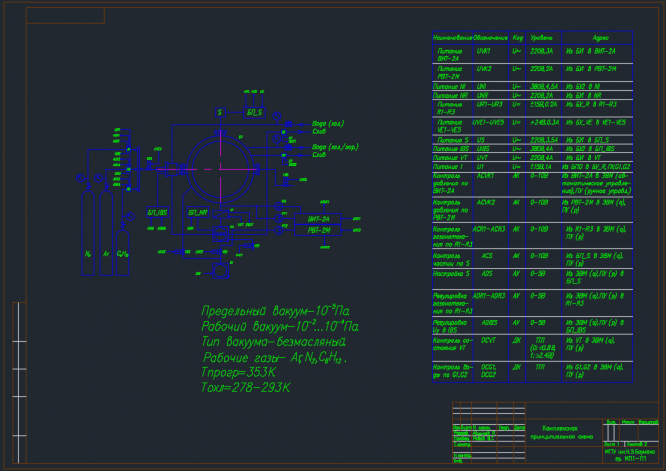Select the round vacuum chamber in the schematic

[220, 169]
